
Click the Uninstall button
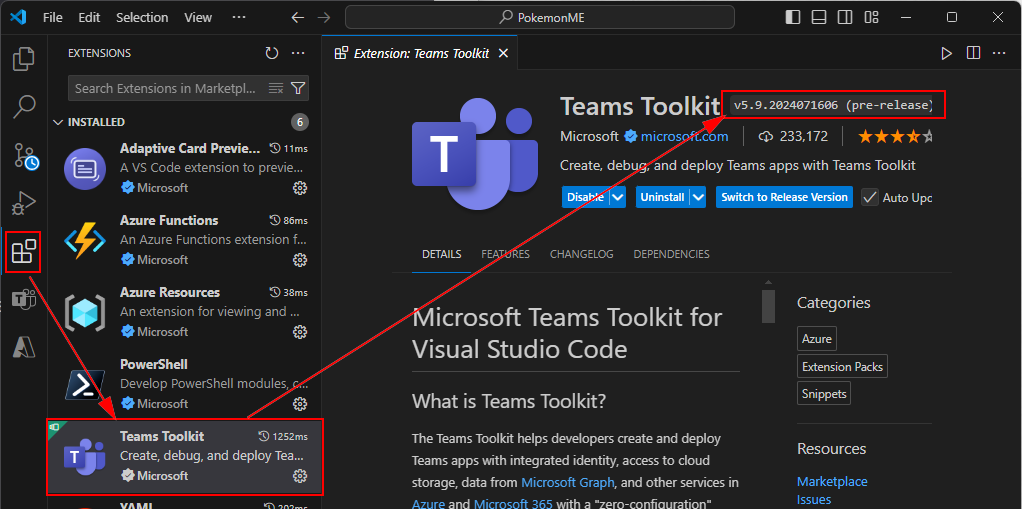(662, 197)
